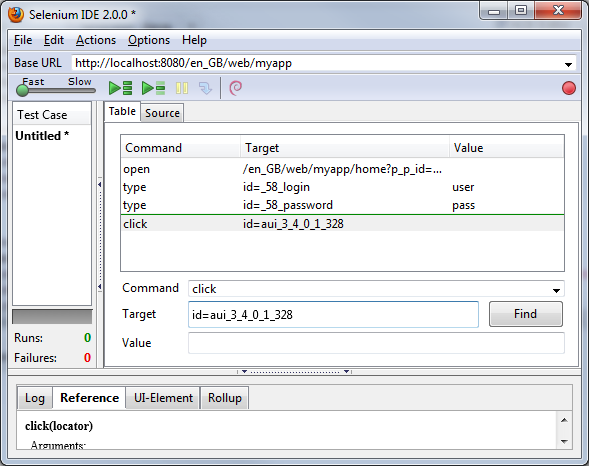Open the UI-Element tab
Screen dimensions: 589x466
point(163,398)
